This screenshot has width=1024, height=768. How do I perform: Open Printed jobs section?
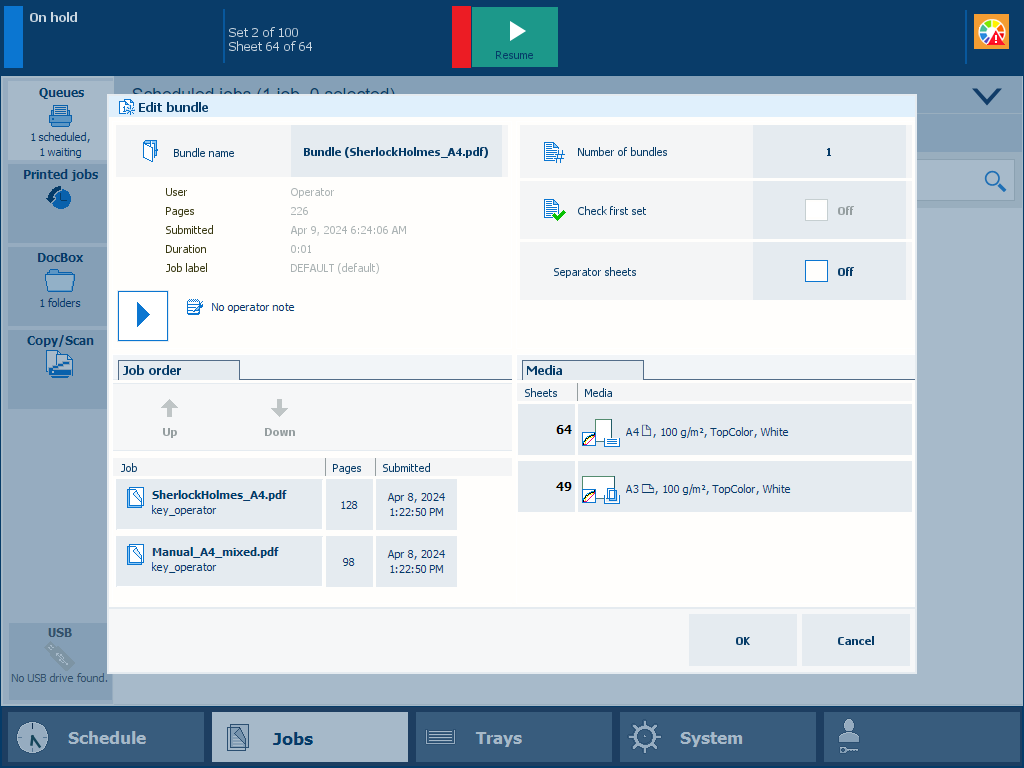60,190
